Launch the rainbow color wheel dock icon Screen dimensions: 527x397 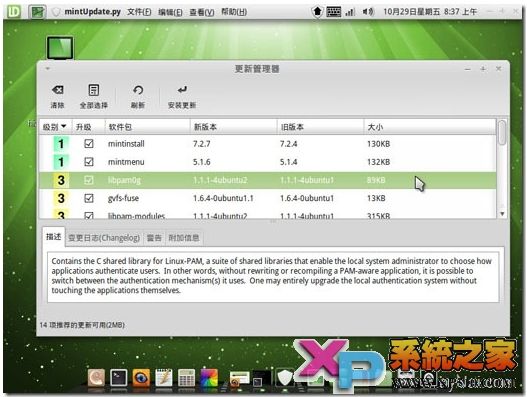tap(209, 378)
